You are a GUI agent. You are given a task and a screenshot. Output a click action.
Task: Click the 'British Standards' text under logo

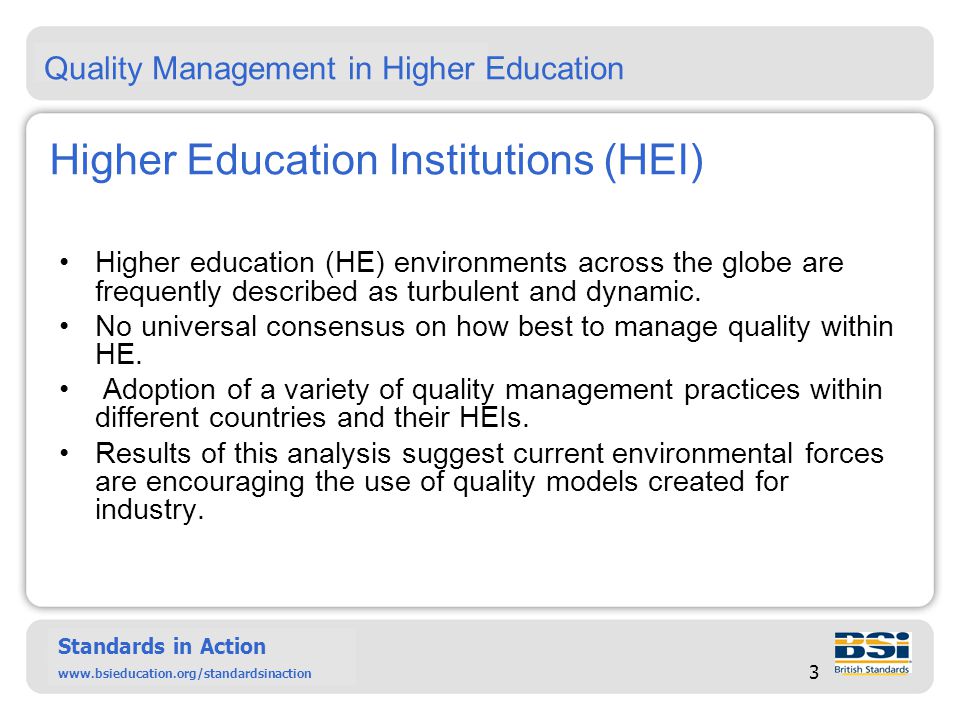(871, 669)
